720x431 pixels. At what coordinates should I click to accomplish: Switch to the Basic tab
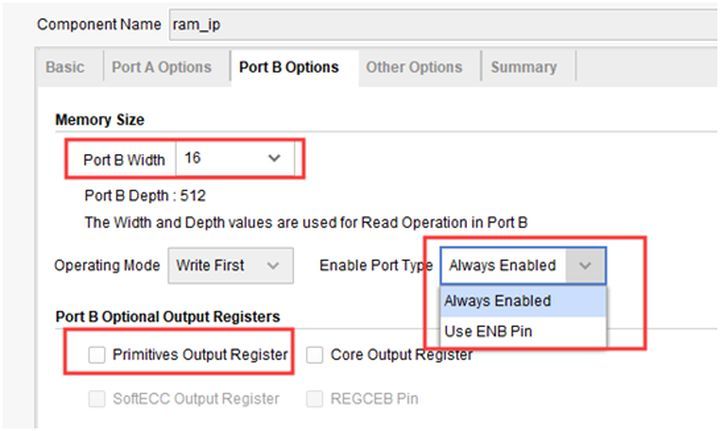tap(66, 67)
